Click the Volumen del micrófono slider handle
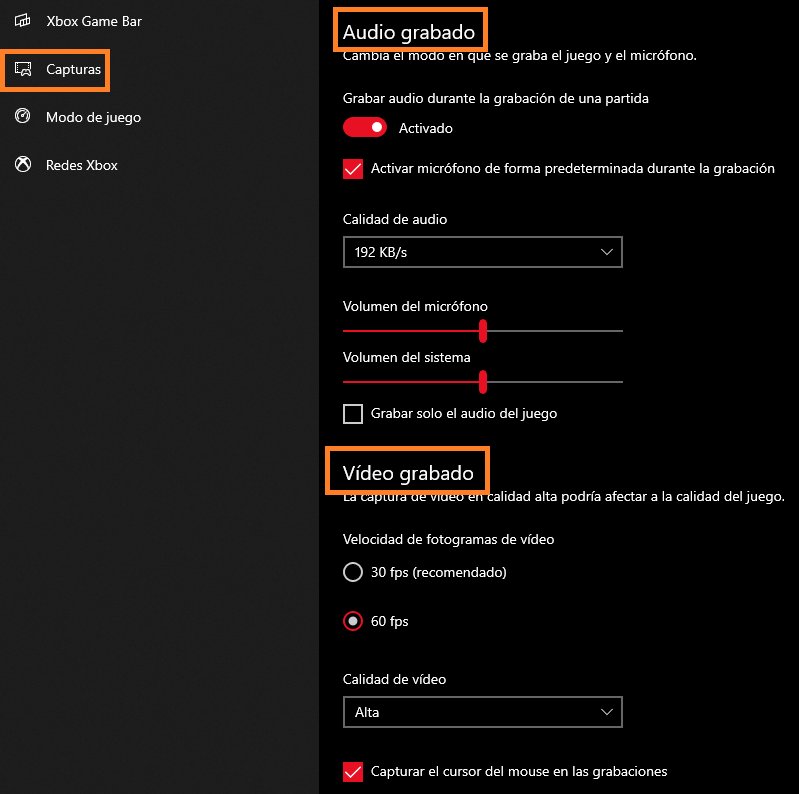This screenshot has width=799, height=794. point(483,331)
